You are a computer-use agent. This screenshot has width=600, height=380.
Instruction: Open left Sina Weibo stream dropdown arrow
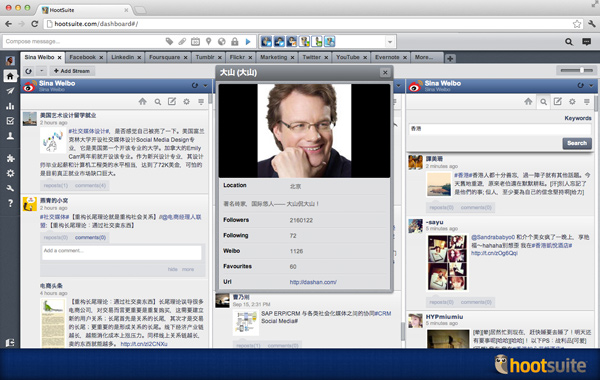[205, 85]
